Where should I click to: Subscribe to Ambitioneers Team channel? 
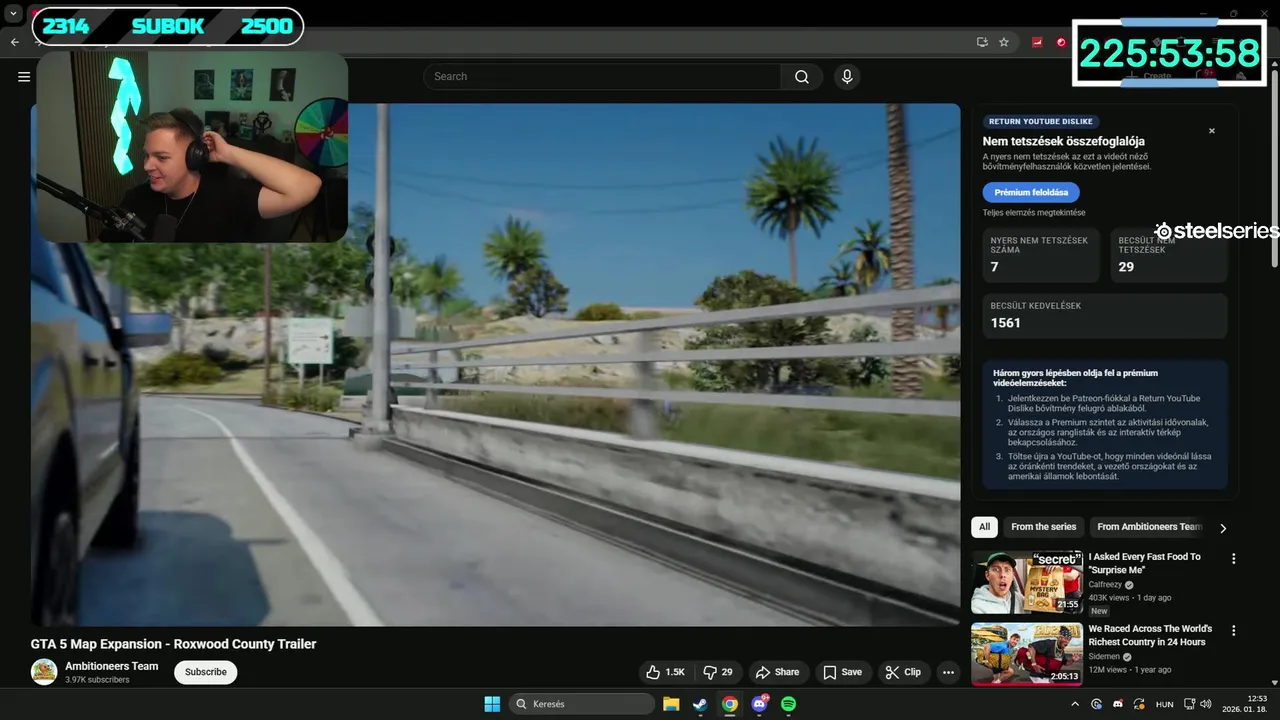point(205,672)
